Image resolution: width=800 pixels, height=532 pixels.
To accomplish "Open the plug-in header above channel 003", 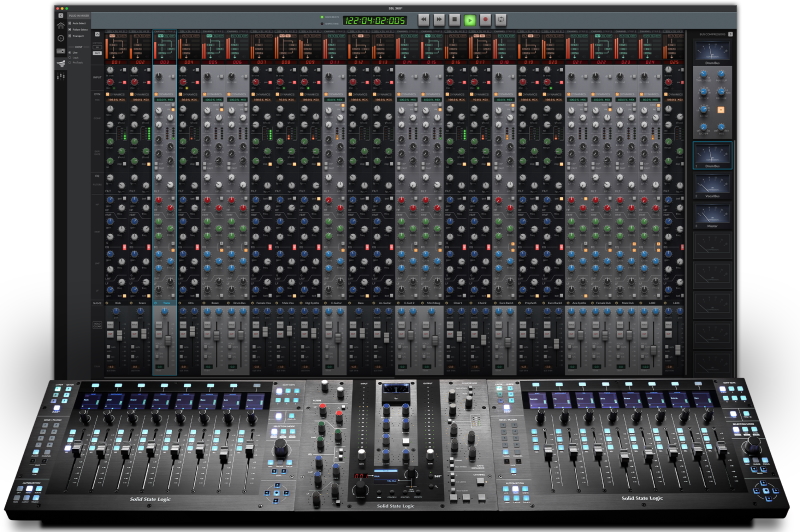I will (x=164, y=32).
